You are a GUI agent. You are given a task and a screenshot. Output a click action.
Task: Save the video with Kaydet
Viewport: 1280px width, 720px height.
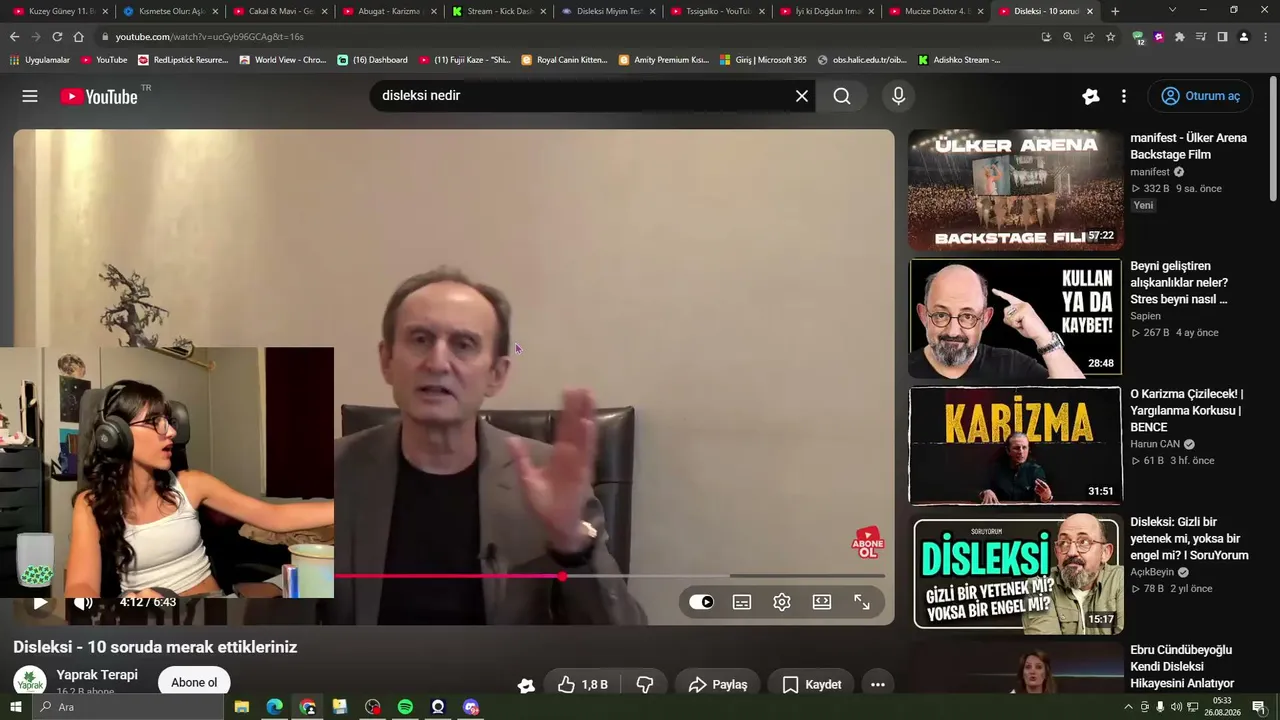click(812, 684)
